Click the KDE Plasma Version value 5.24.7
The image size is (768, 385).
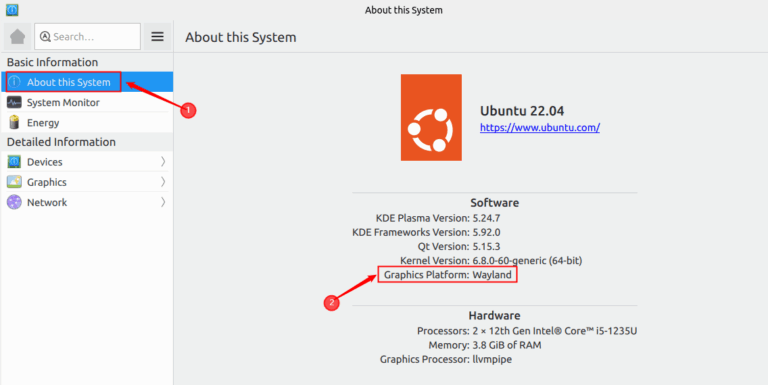486,217
